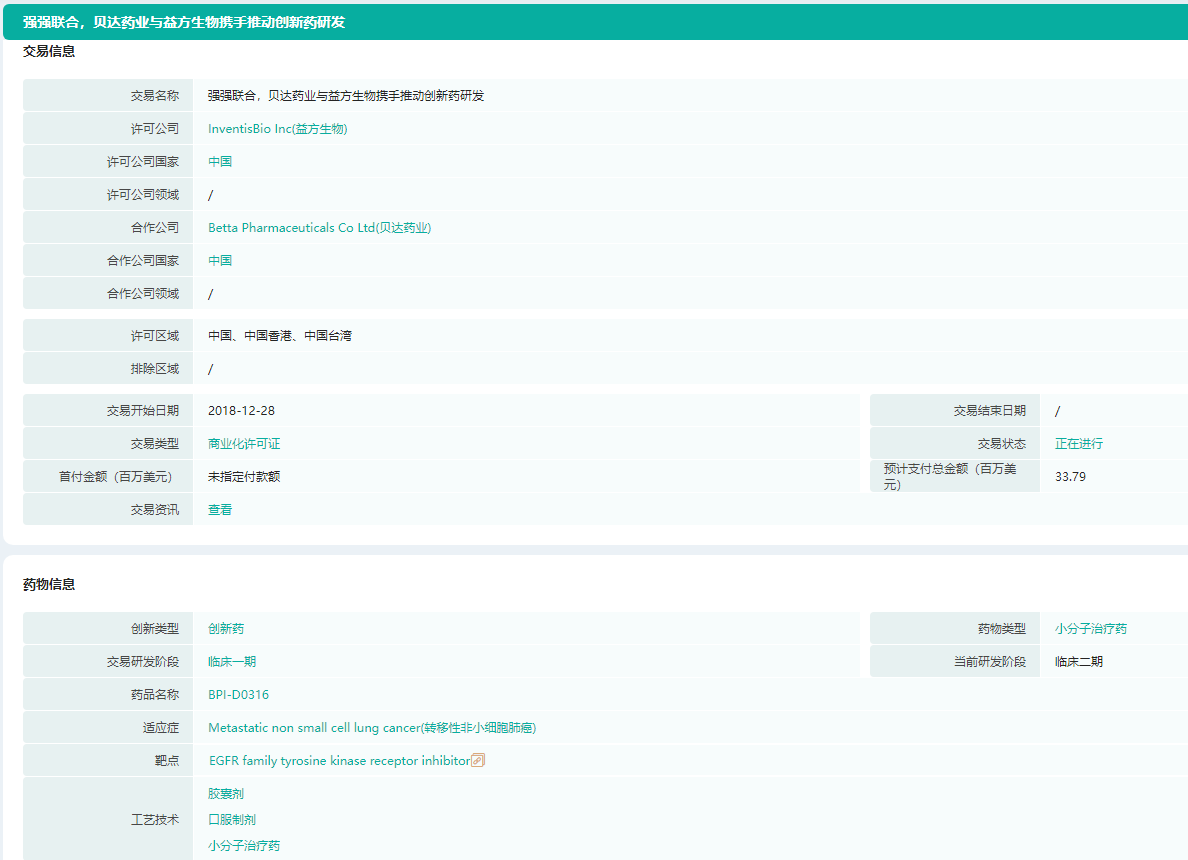Click the 药物信息 section heading

pyautogui.click(x=48, y=584)
